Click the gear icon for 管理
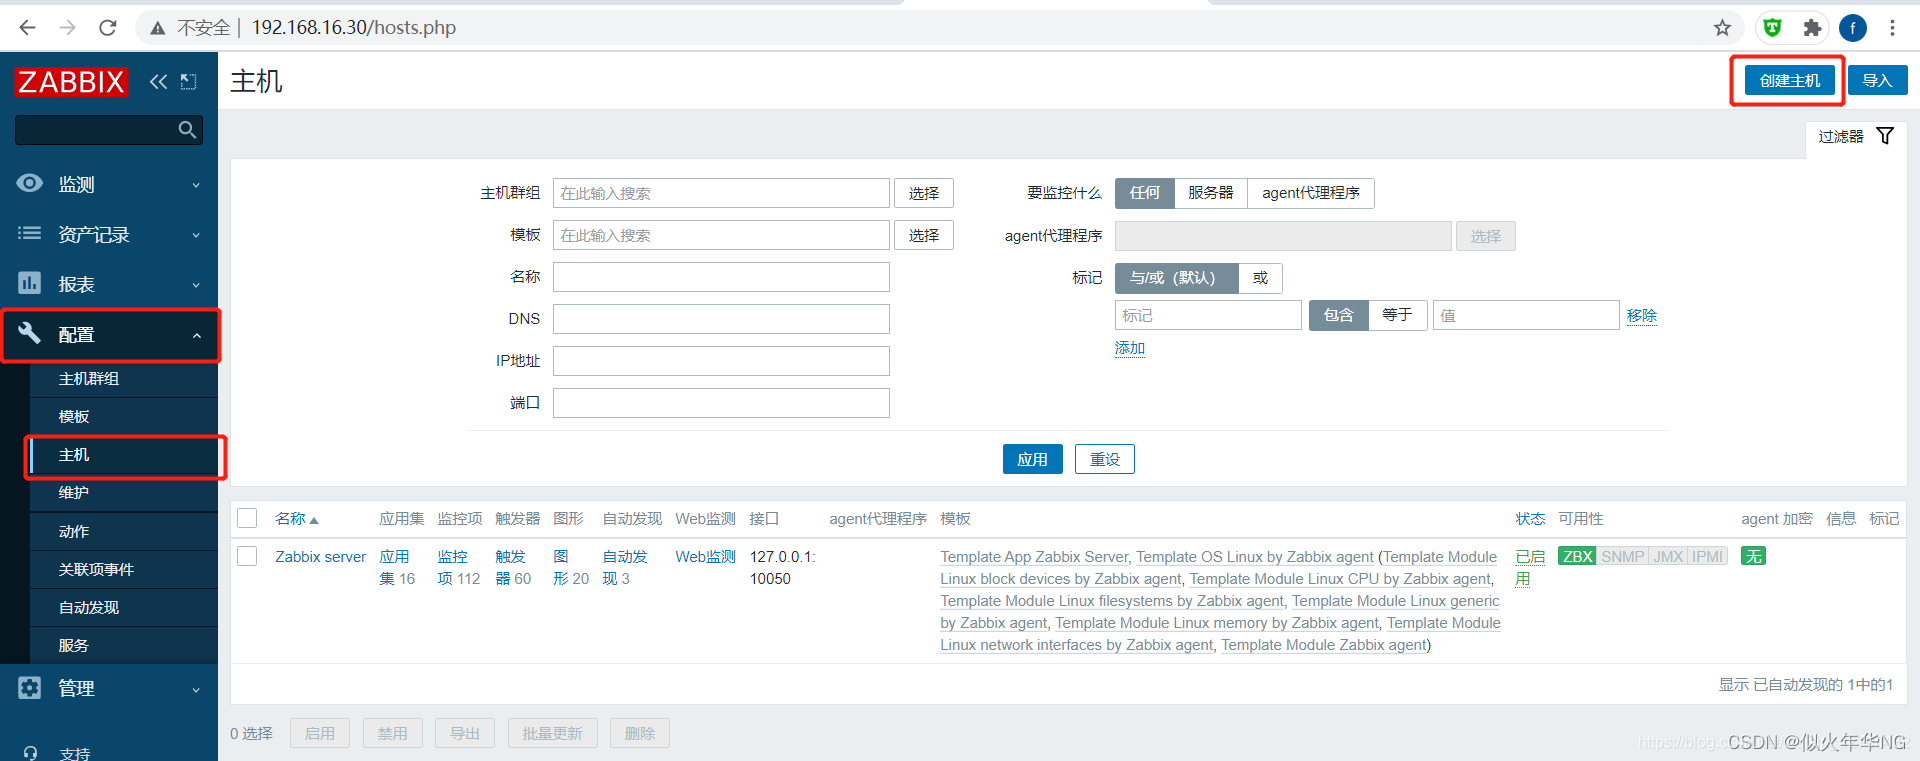The image size is (1920, 761). [x=30, y=687]
